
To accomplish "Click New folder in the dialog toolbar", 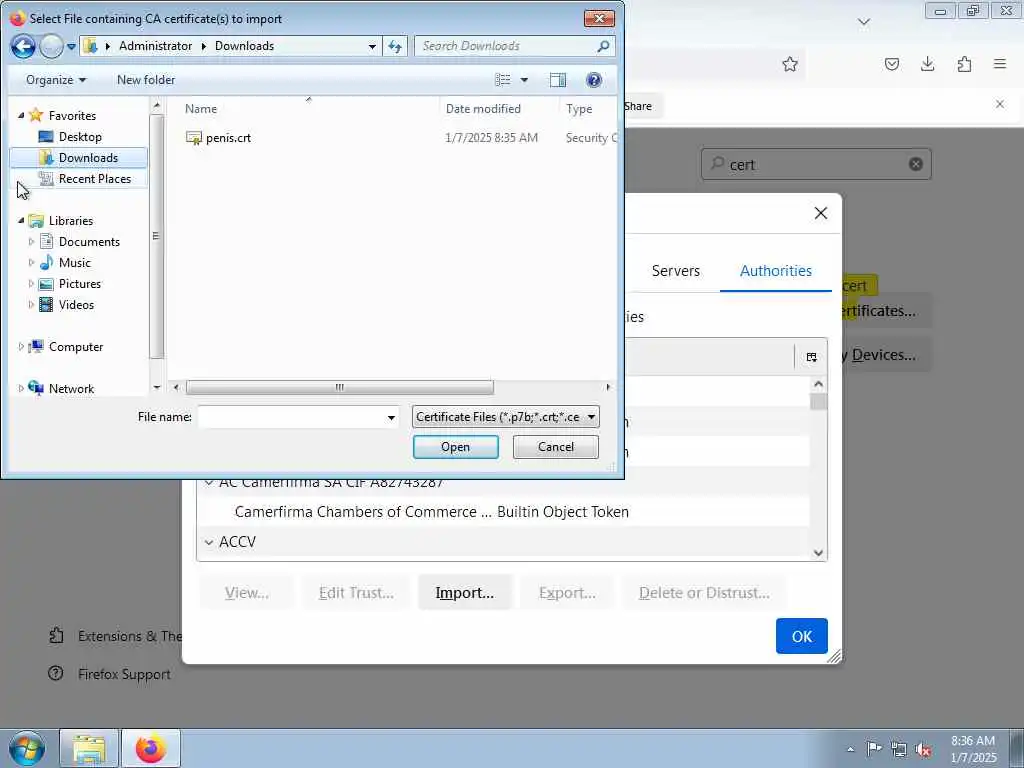I will pyautogui.click(x=146, y=80).
